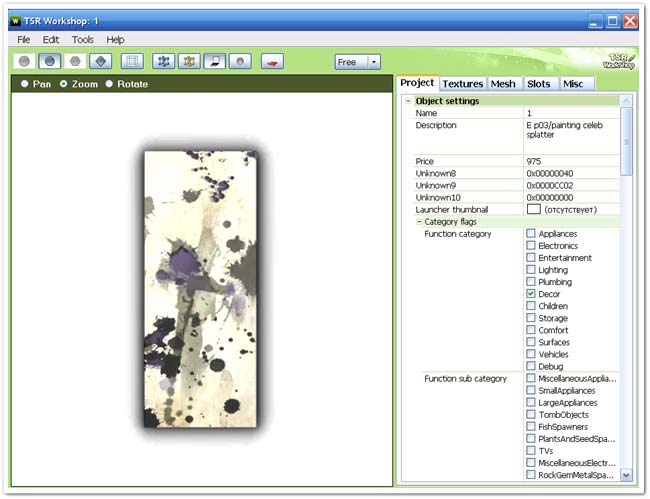650x499 pixels.
Task: Click the properties panel scroll up arrow
Action: pyautogui.click(x=626, y=101)
